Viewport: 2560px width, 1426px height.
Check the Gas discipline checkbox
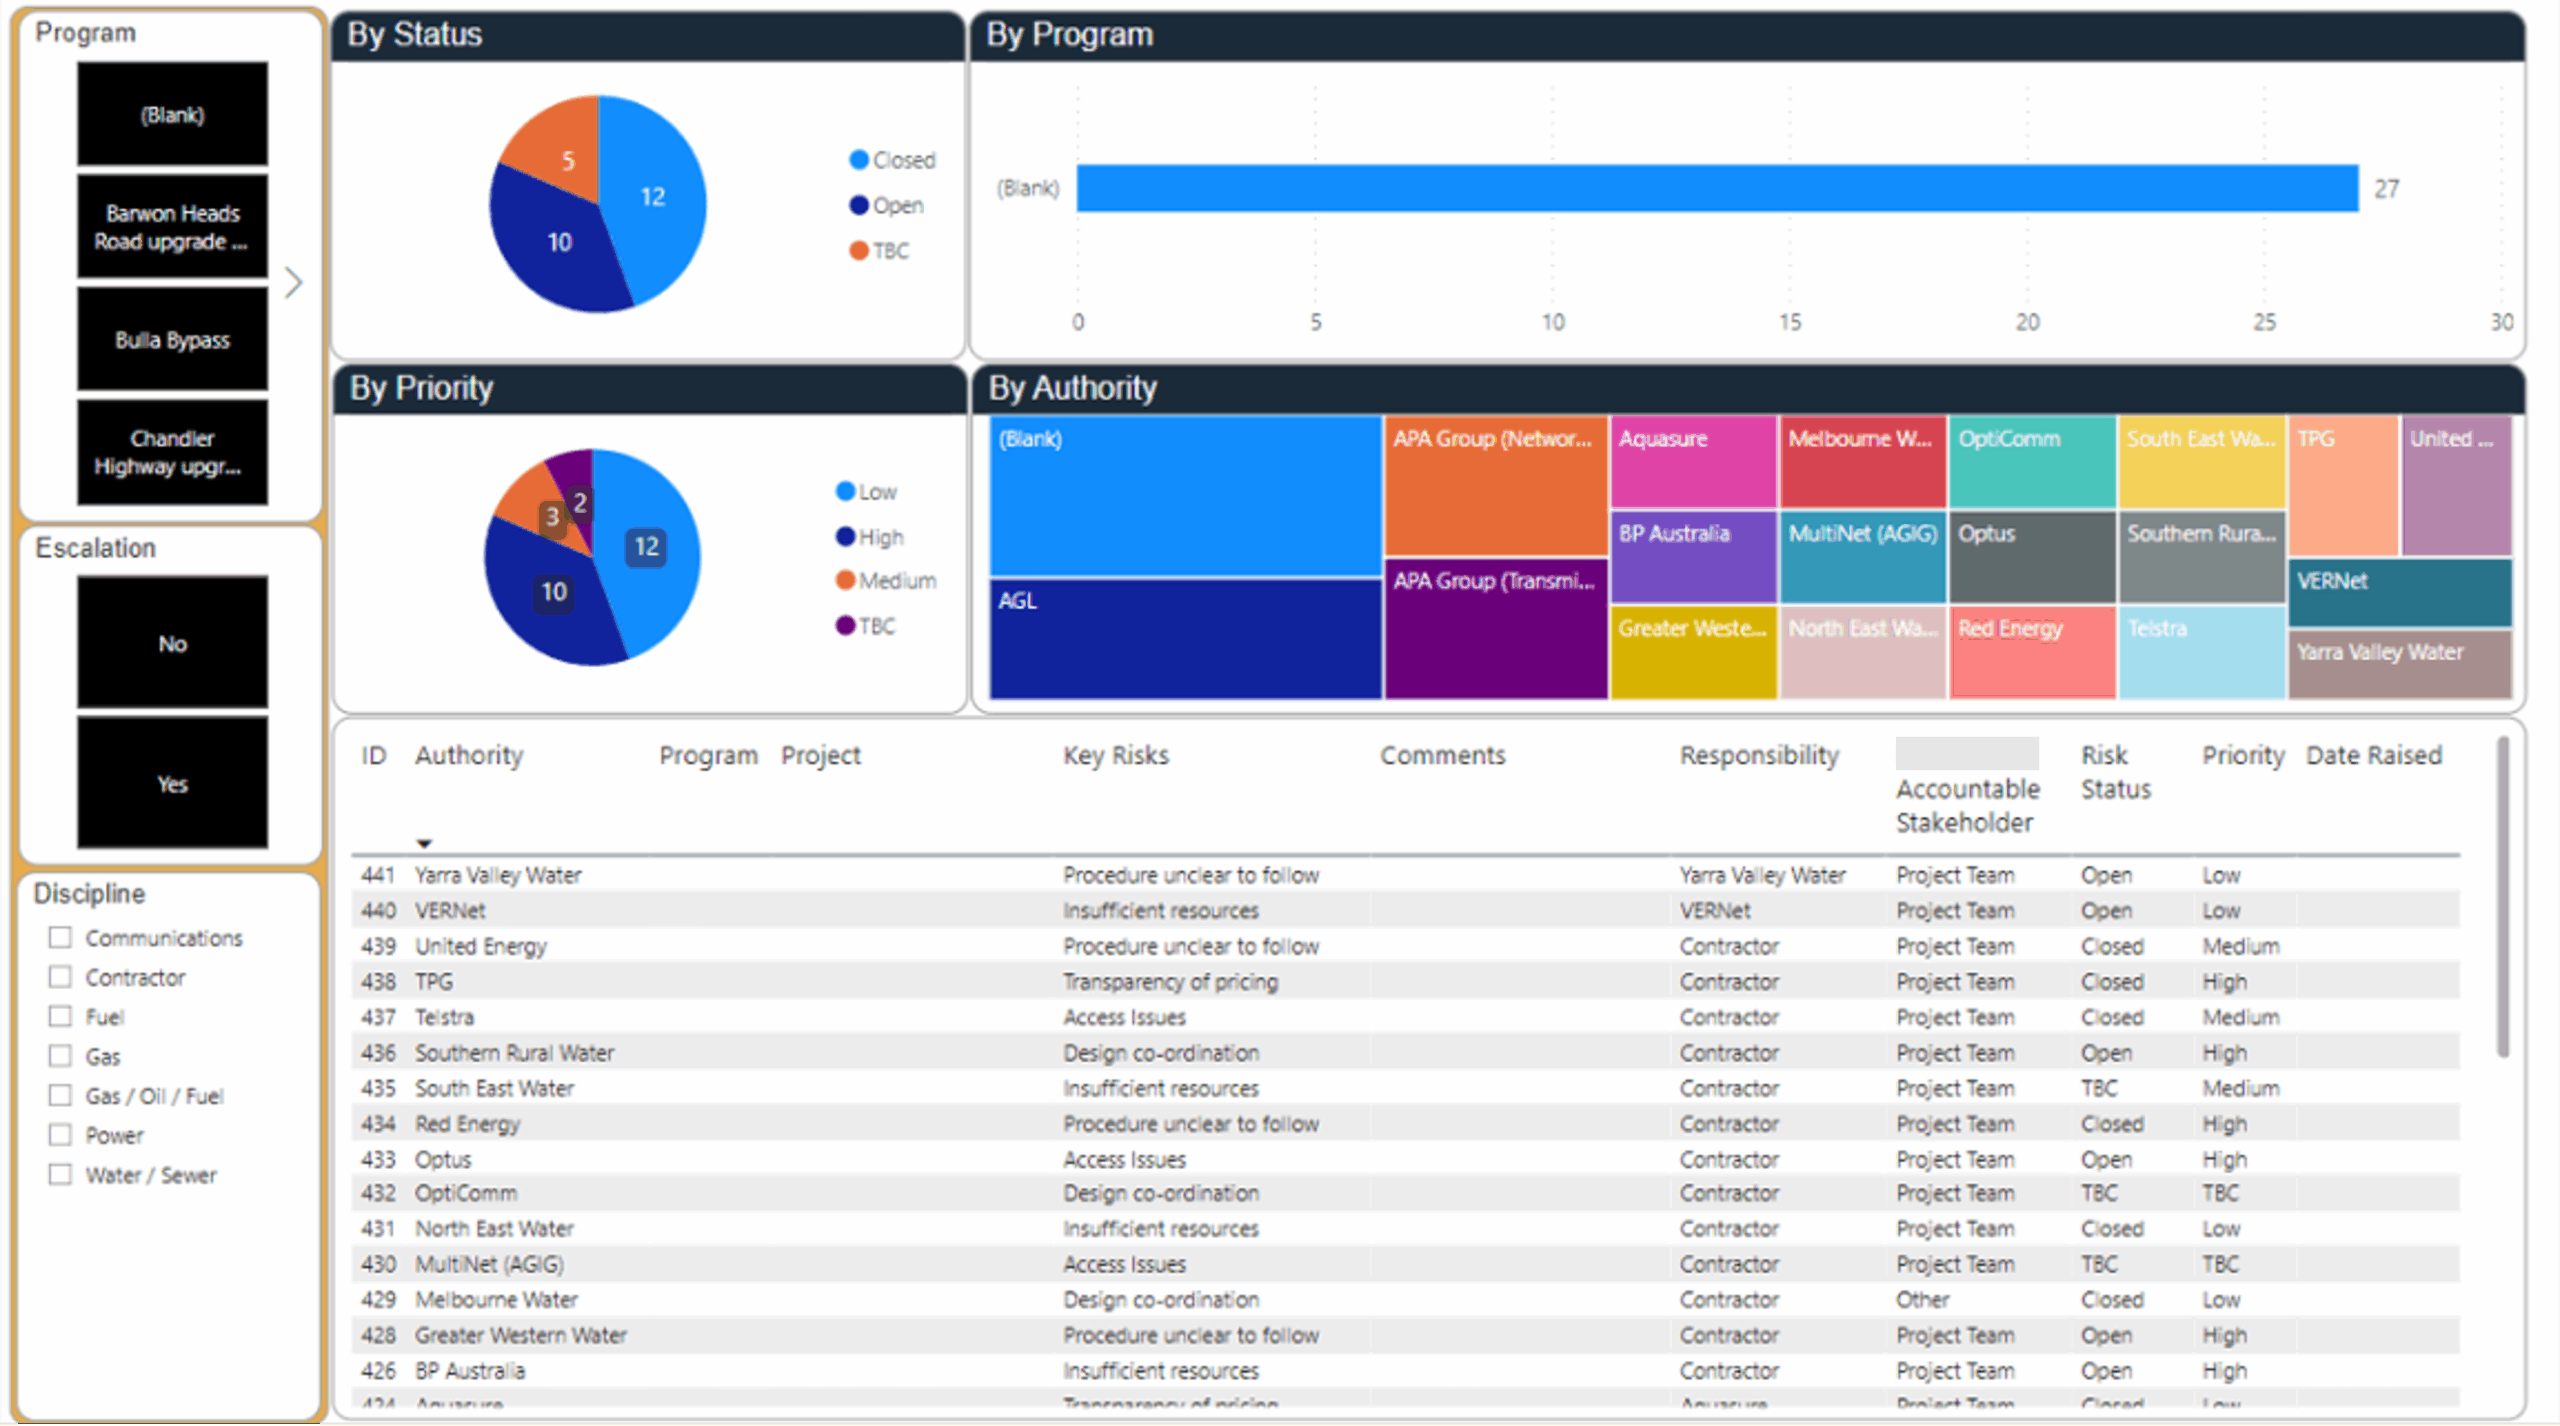[x=61, y=1056]
